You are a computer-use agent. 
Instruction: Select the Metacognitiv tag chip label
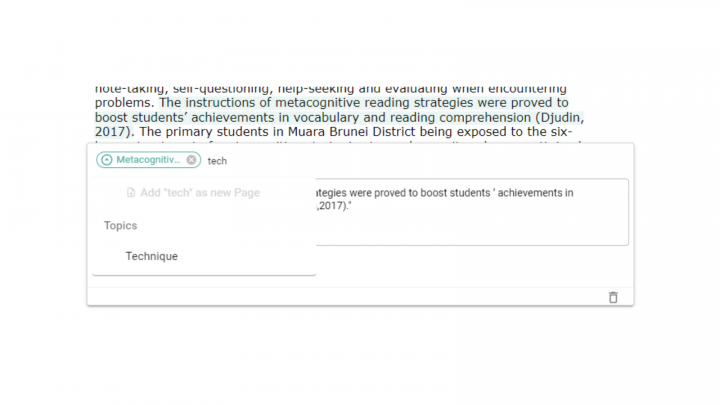point(148,160)
